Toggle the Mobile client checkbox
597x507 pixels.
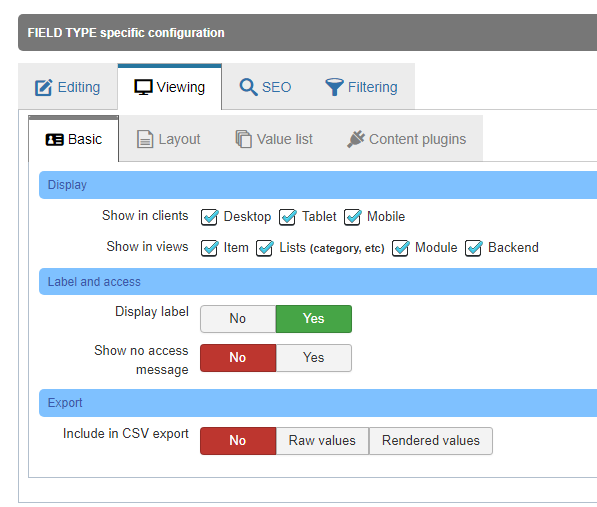point(353,217)
